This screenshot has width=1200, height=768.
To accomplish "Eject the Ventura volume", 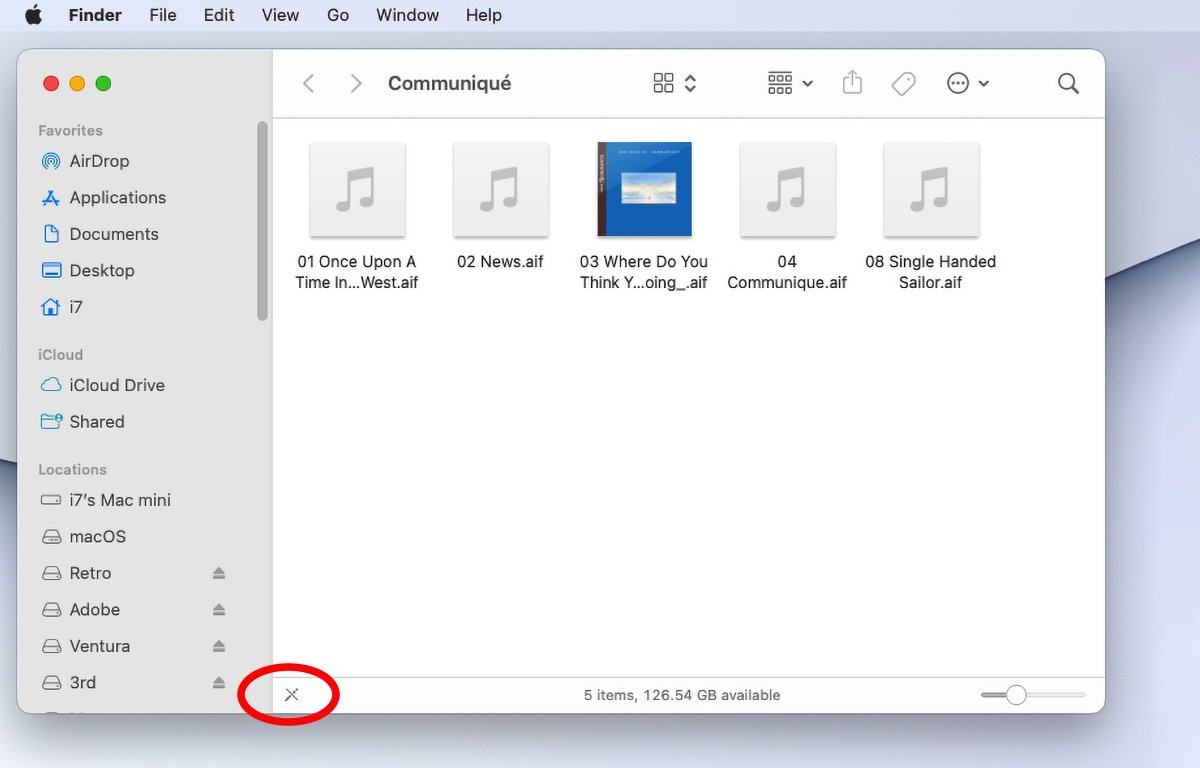I will (219, 647).
